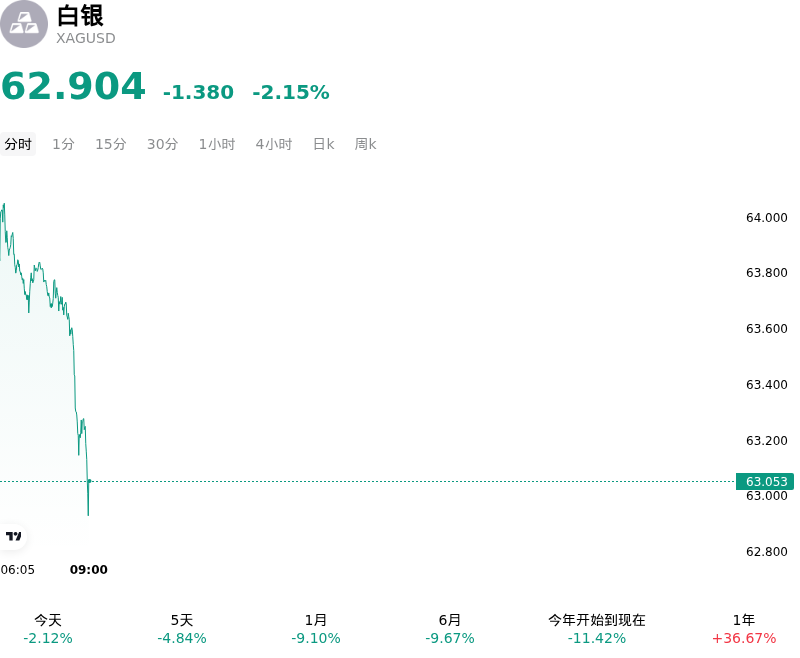Screen dimensions: 800x658
Task: Select the 今天 performance range
Action: click(x=48, y=629)
